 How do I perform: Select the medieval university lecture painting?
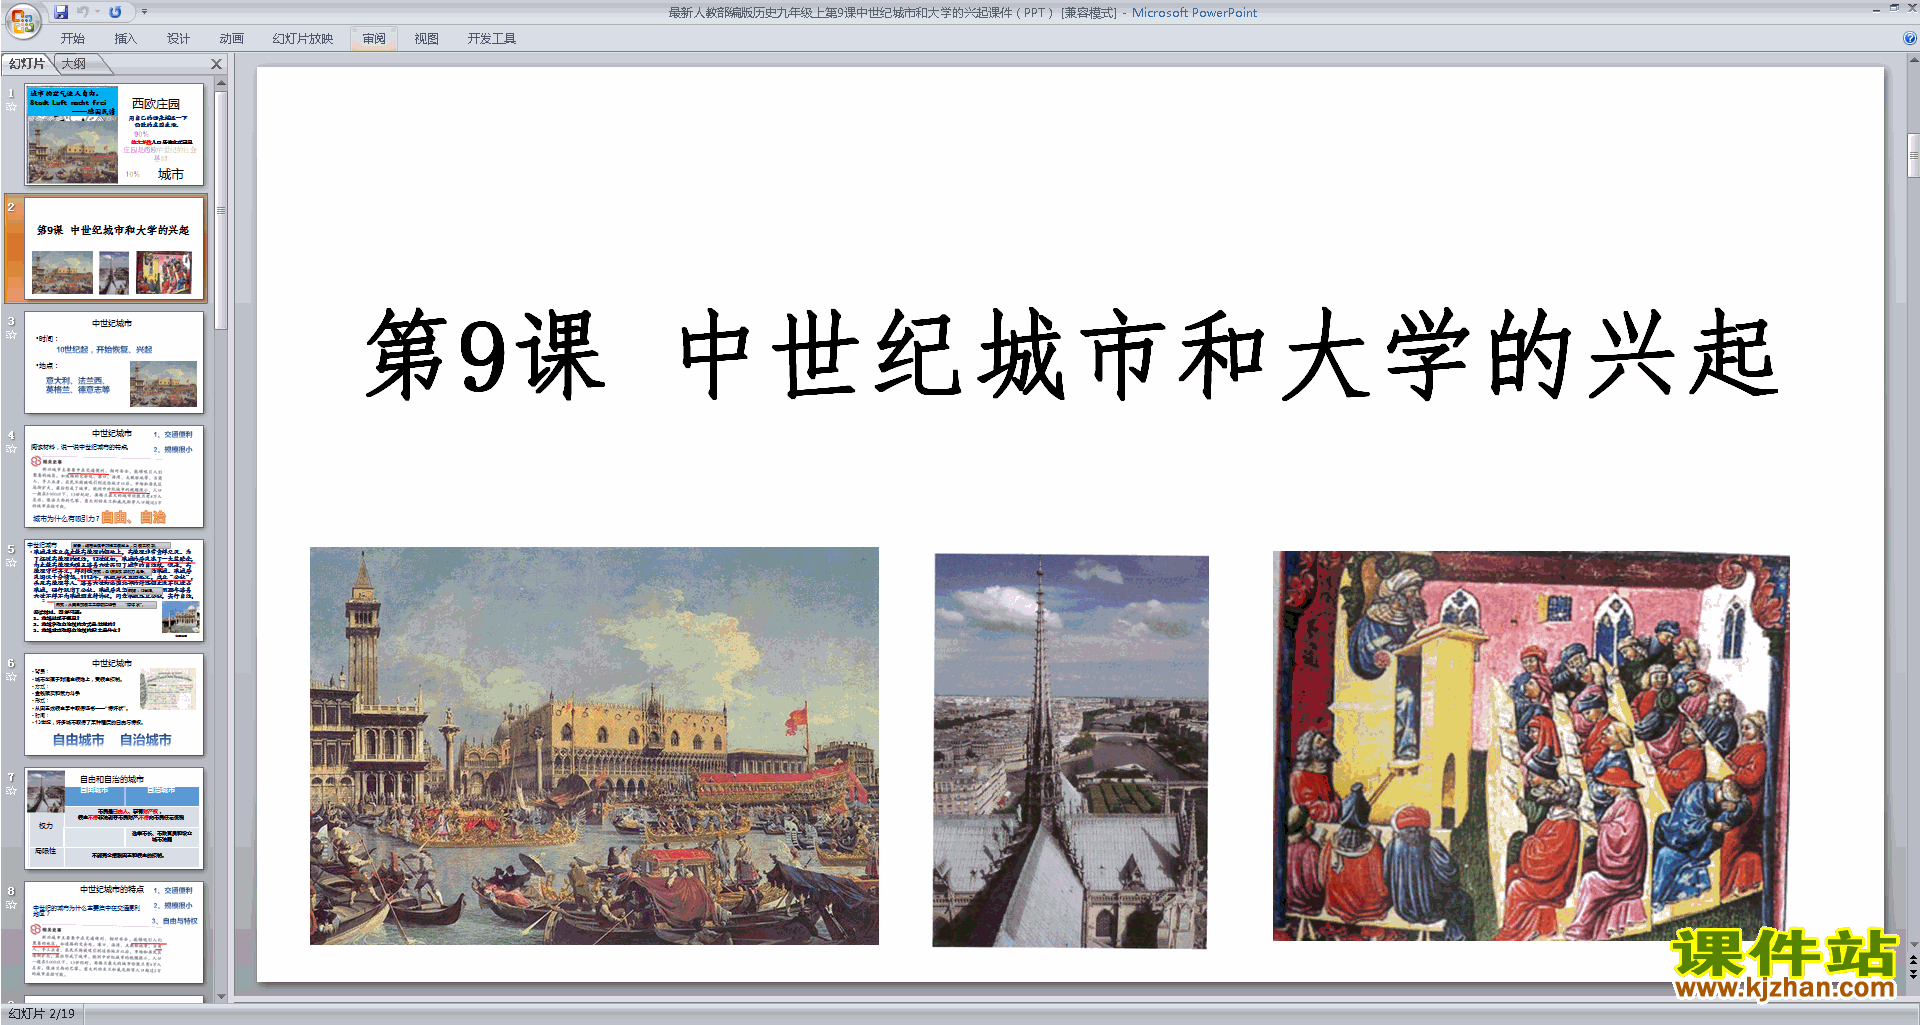[1531, 746]
